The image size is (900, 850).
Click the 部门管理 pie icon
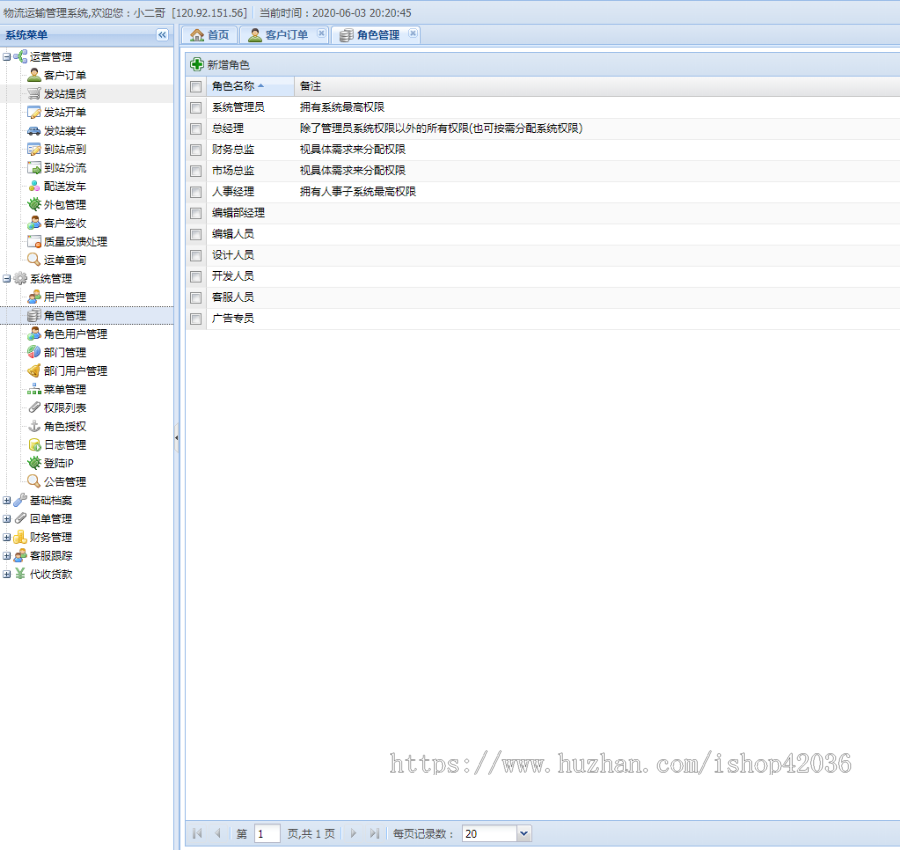pyautogui.click(x=34, y=352)
